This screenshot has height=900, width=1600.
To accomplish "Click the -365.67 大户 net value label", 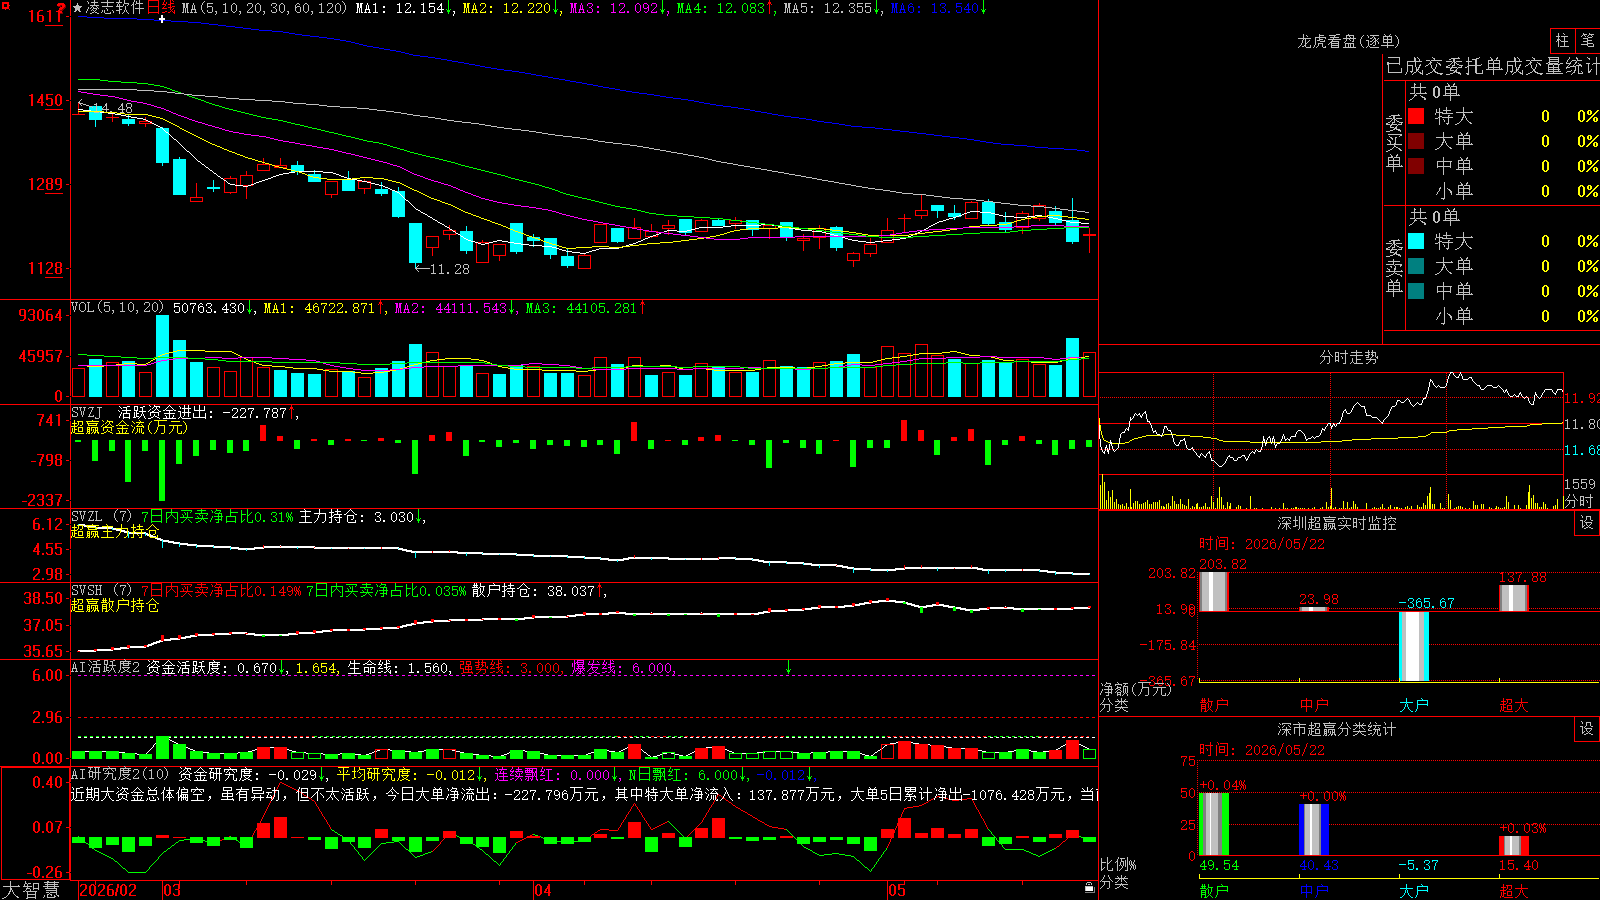I will [1426, 603].
